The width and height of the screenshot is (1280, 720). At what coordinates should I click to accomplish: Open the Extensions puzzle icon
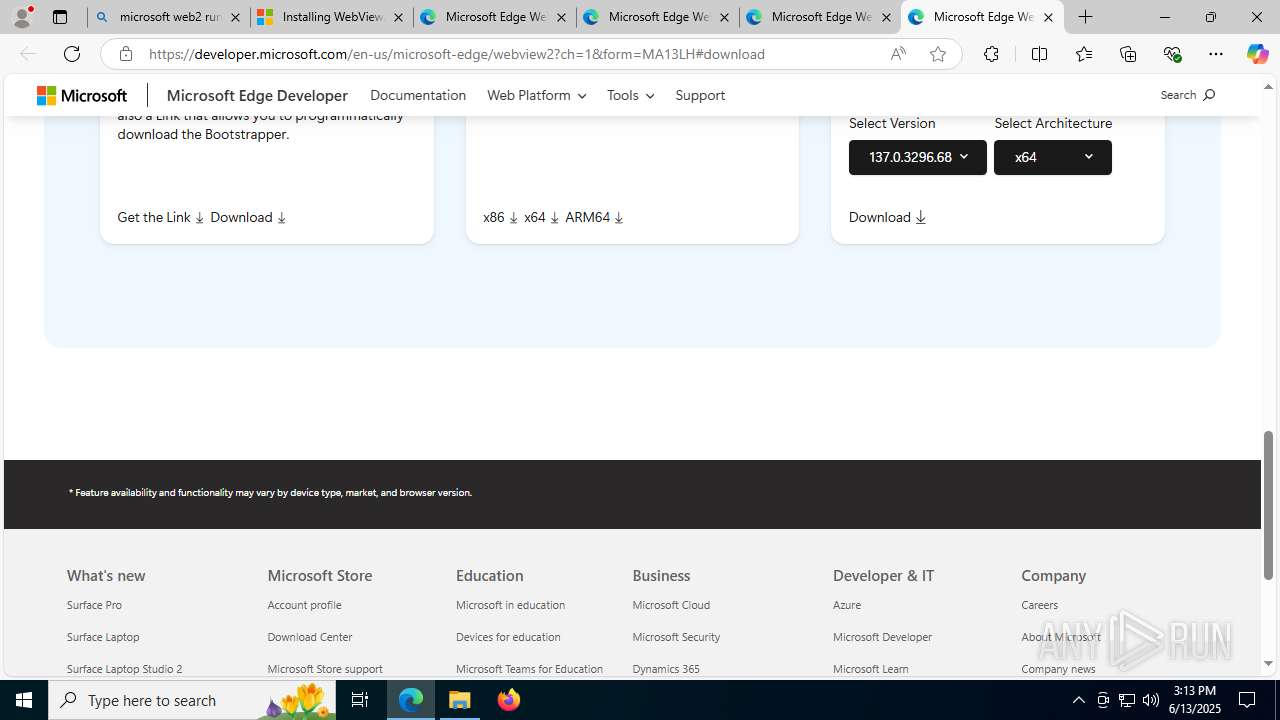click(x=991, y=54)
